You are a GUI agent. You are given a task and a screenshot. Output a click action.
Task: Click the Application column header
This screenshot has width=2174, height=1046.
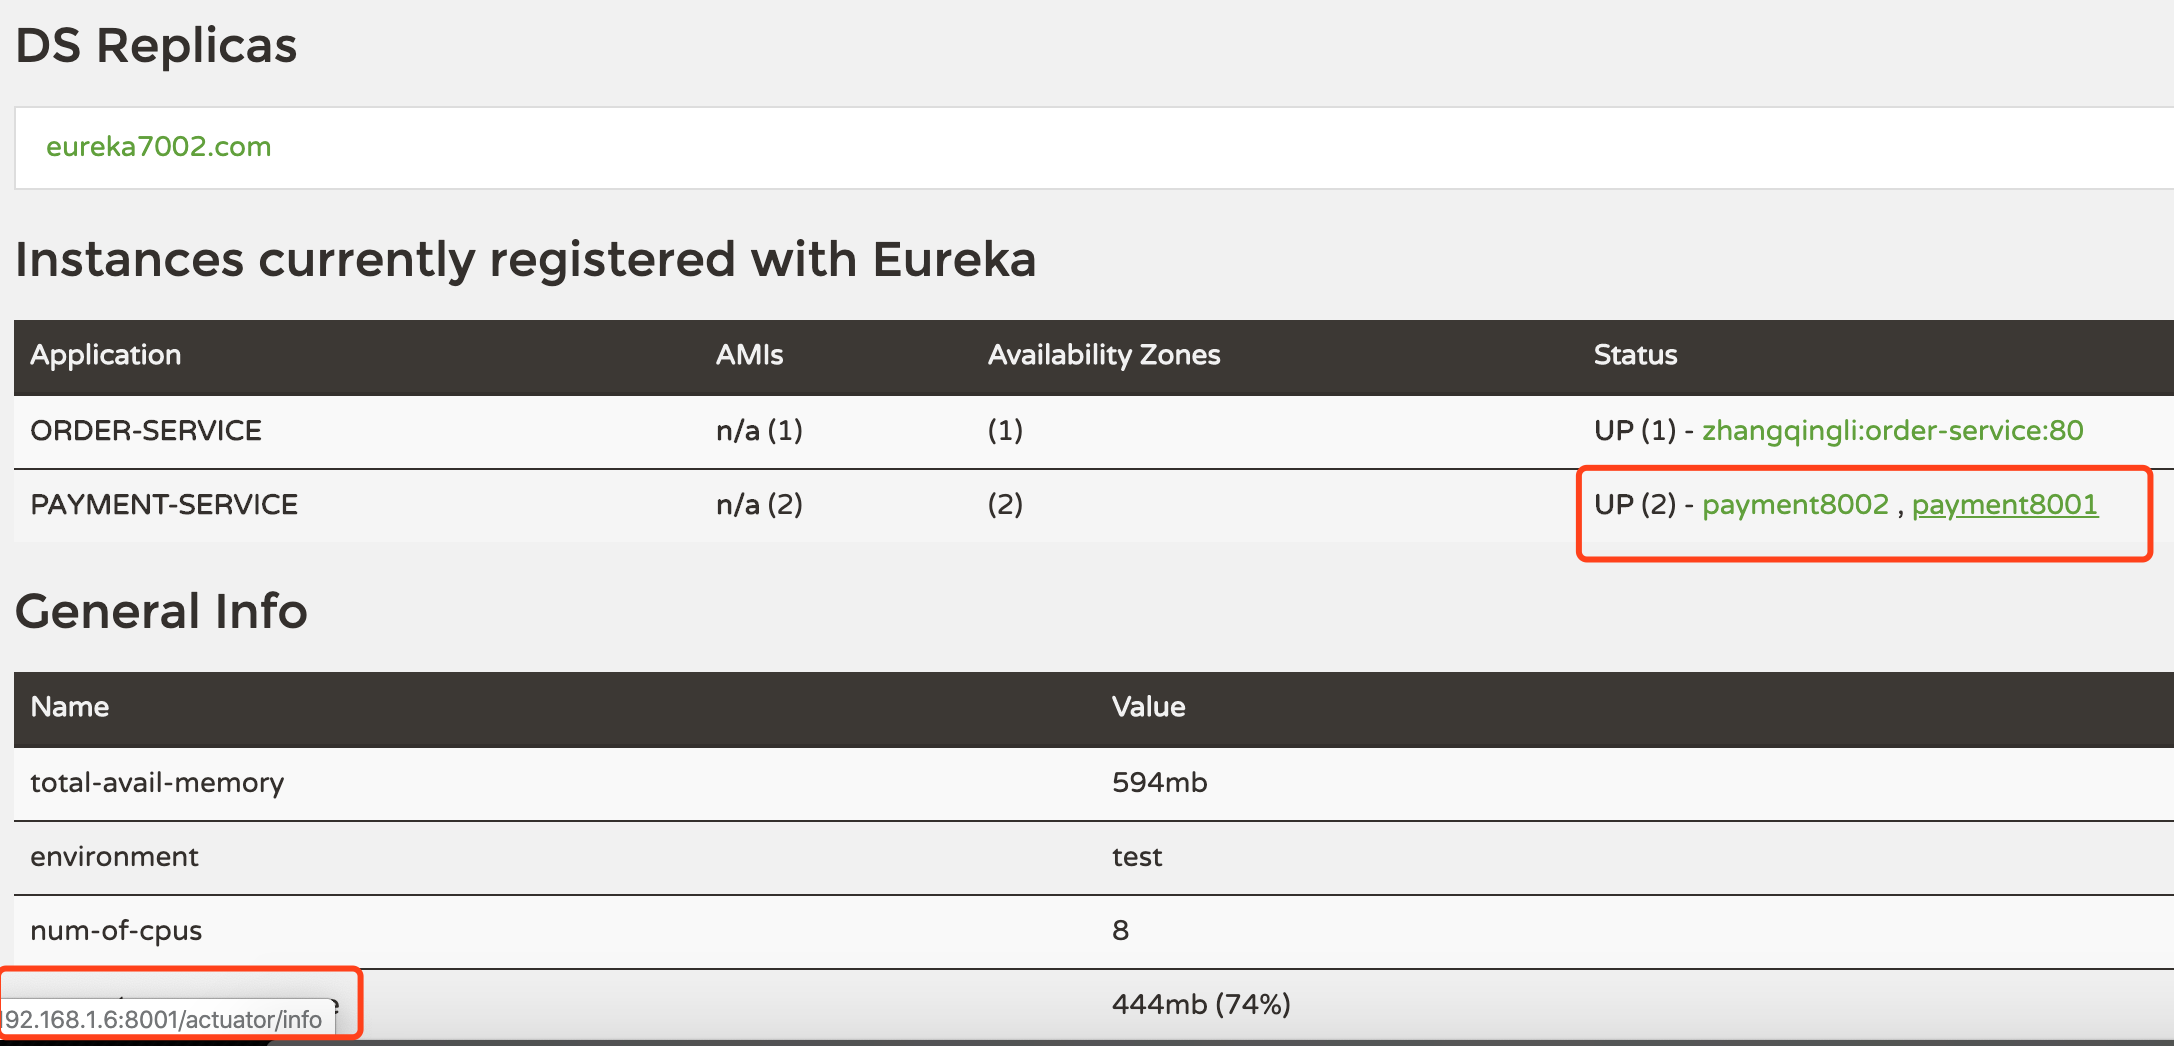[106, 355]
